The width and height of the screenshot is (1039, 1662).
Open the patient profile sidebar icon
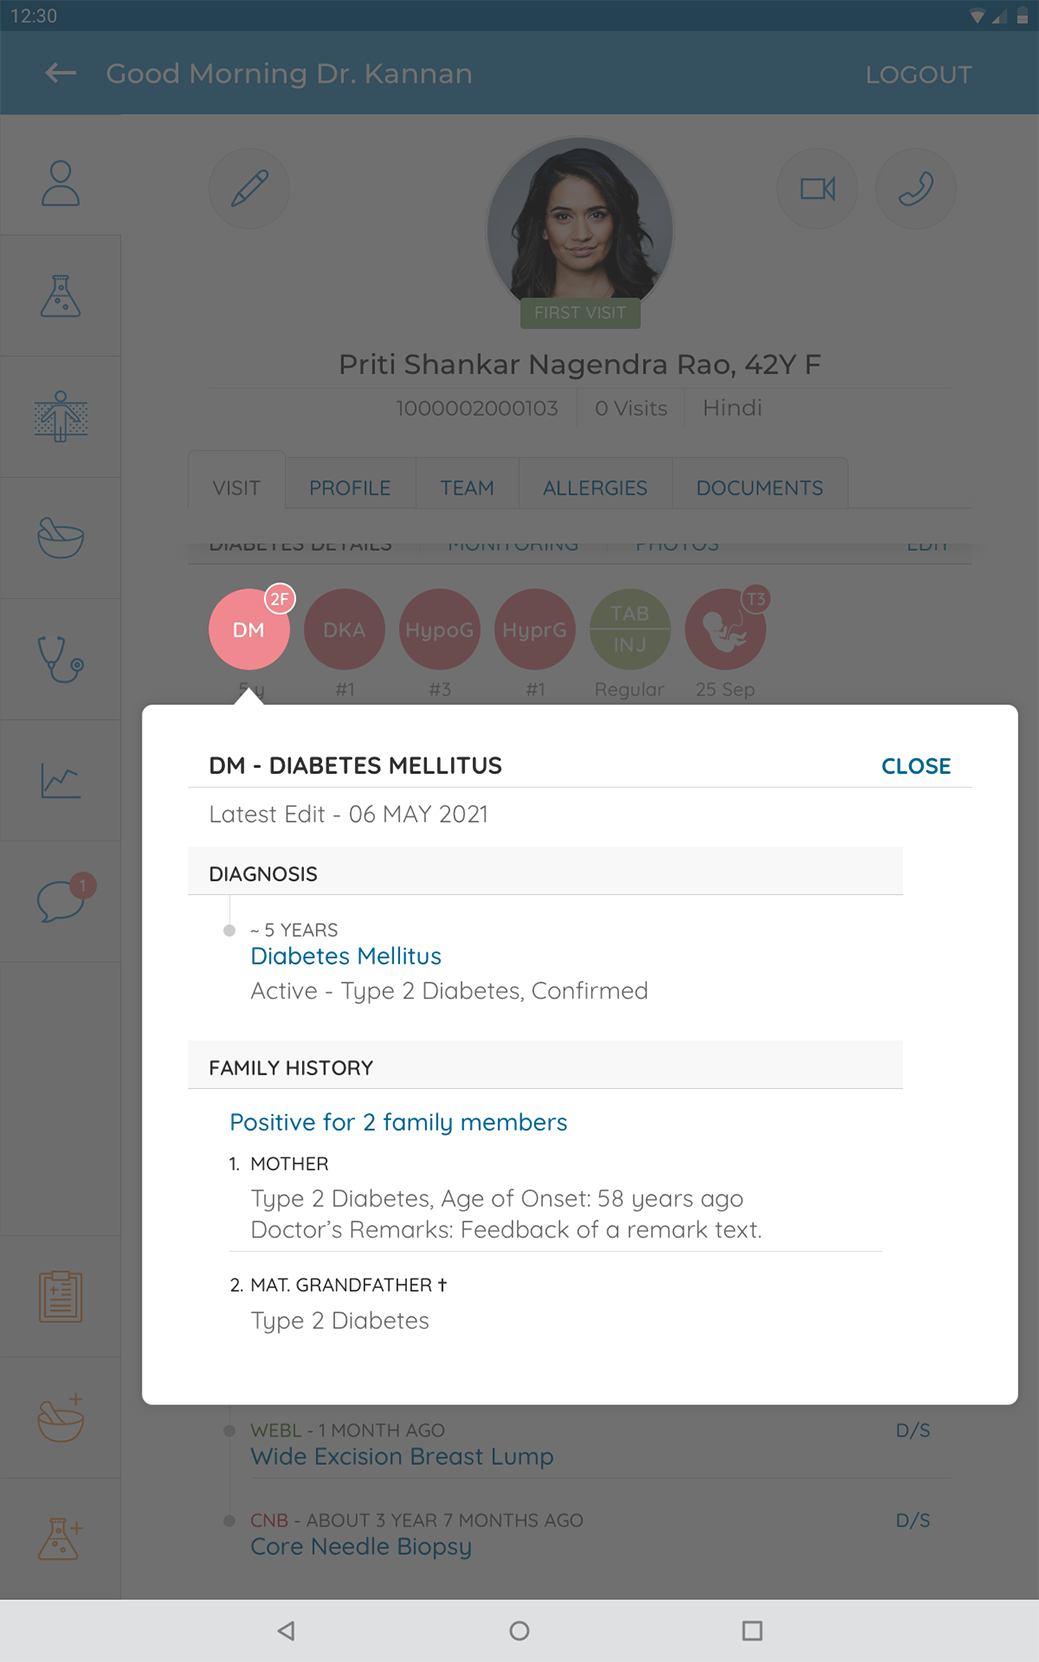(60, 183)
